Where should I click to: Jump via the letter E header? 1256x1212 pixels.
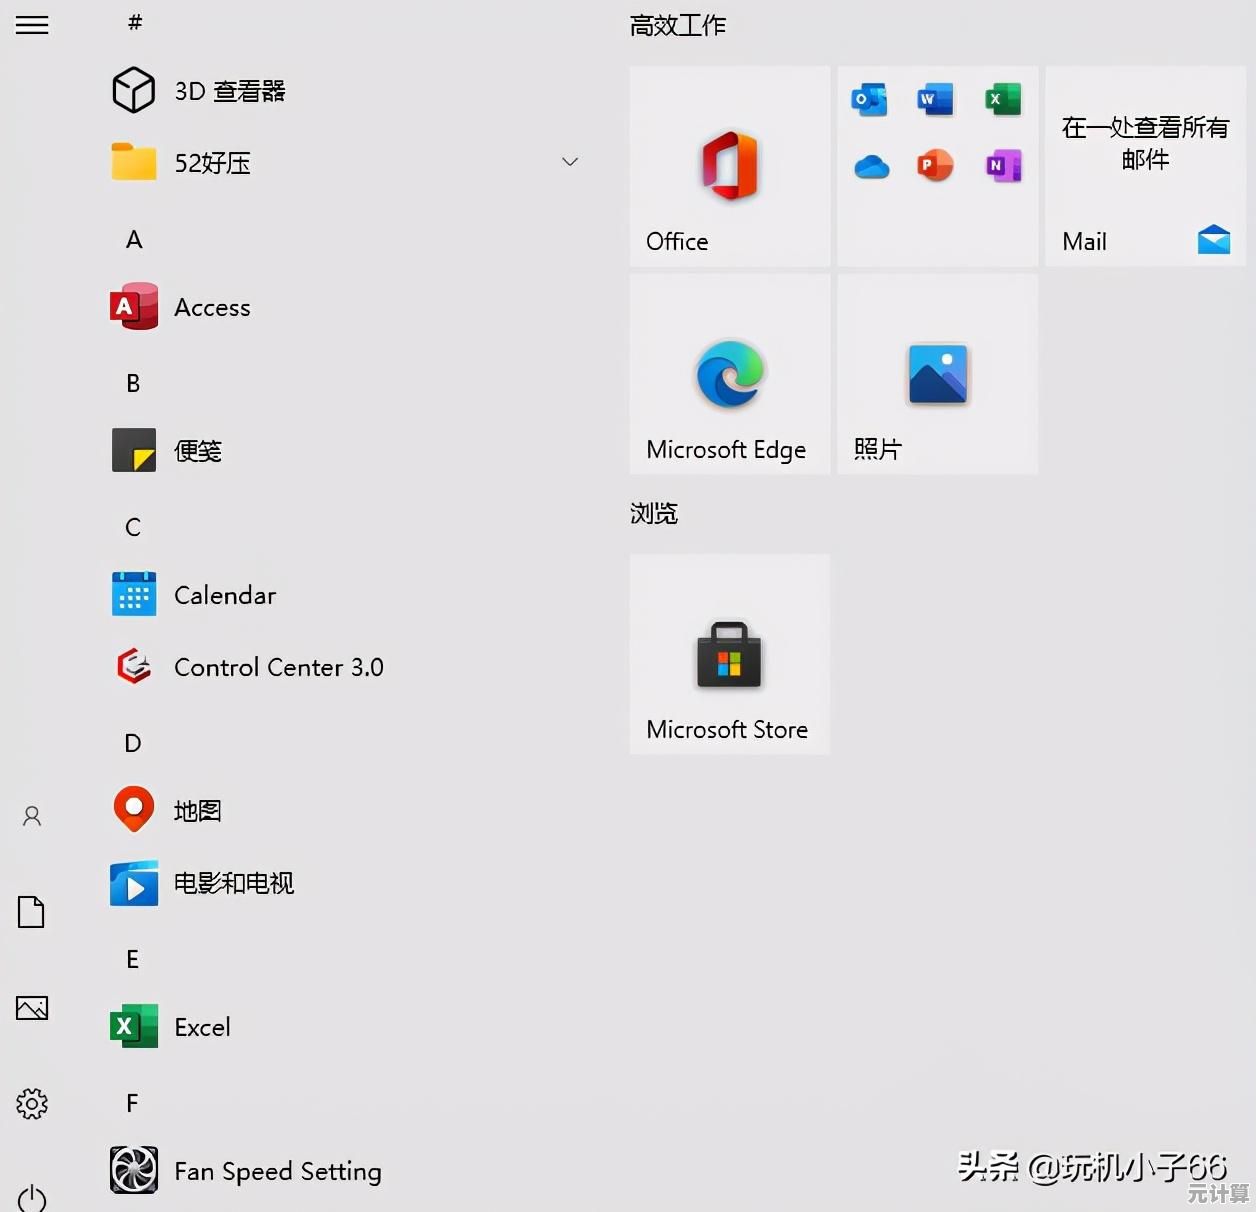coord(132,960)
